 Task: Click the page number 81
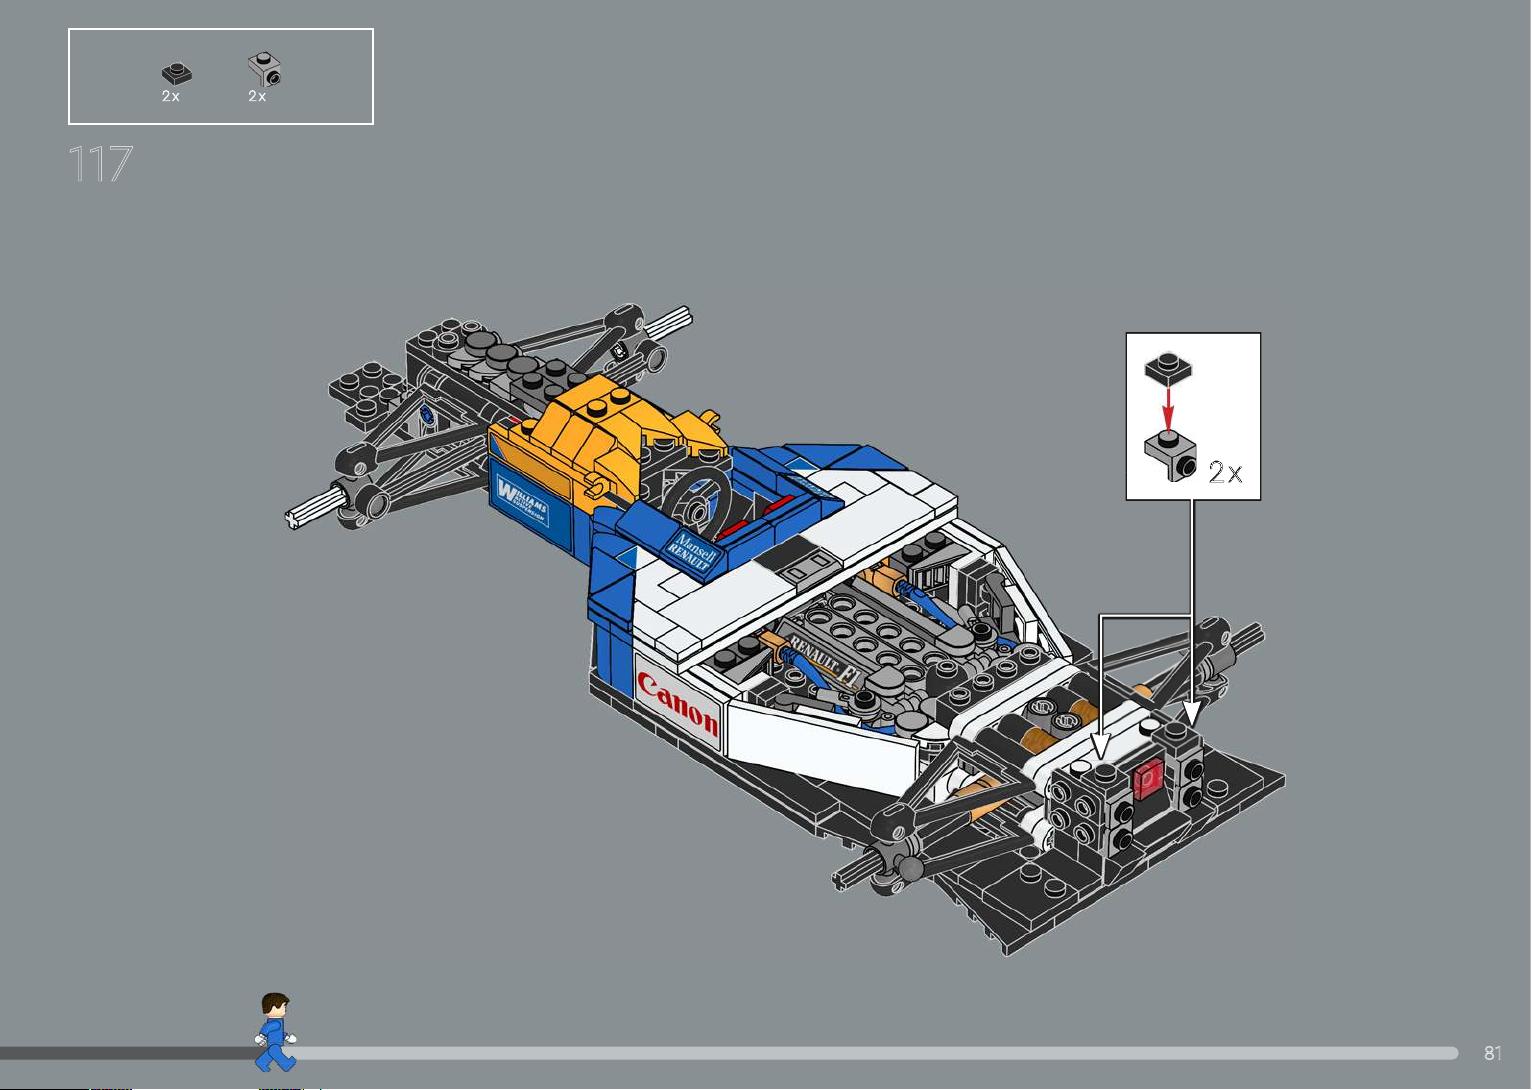tap(1493, 1053)
